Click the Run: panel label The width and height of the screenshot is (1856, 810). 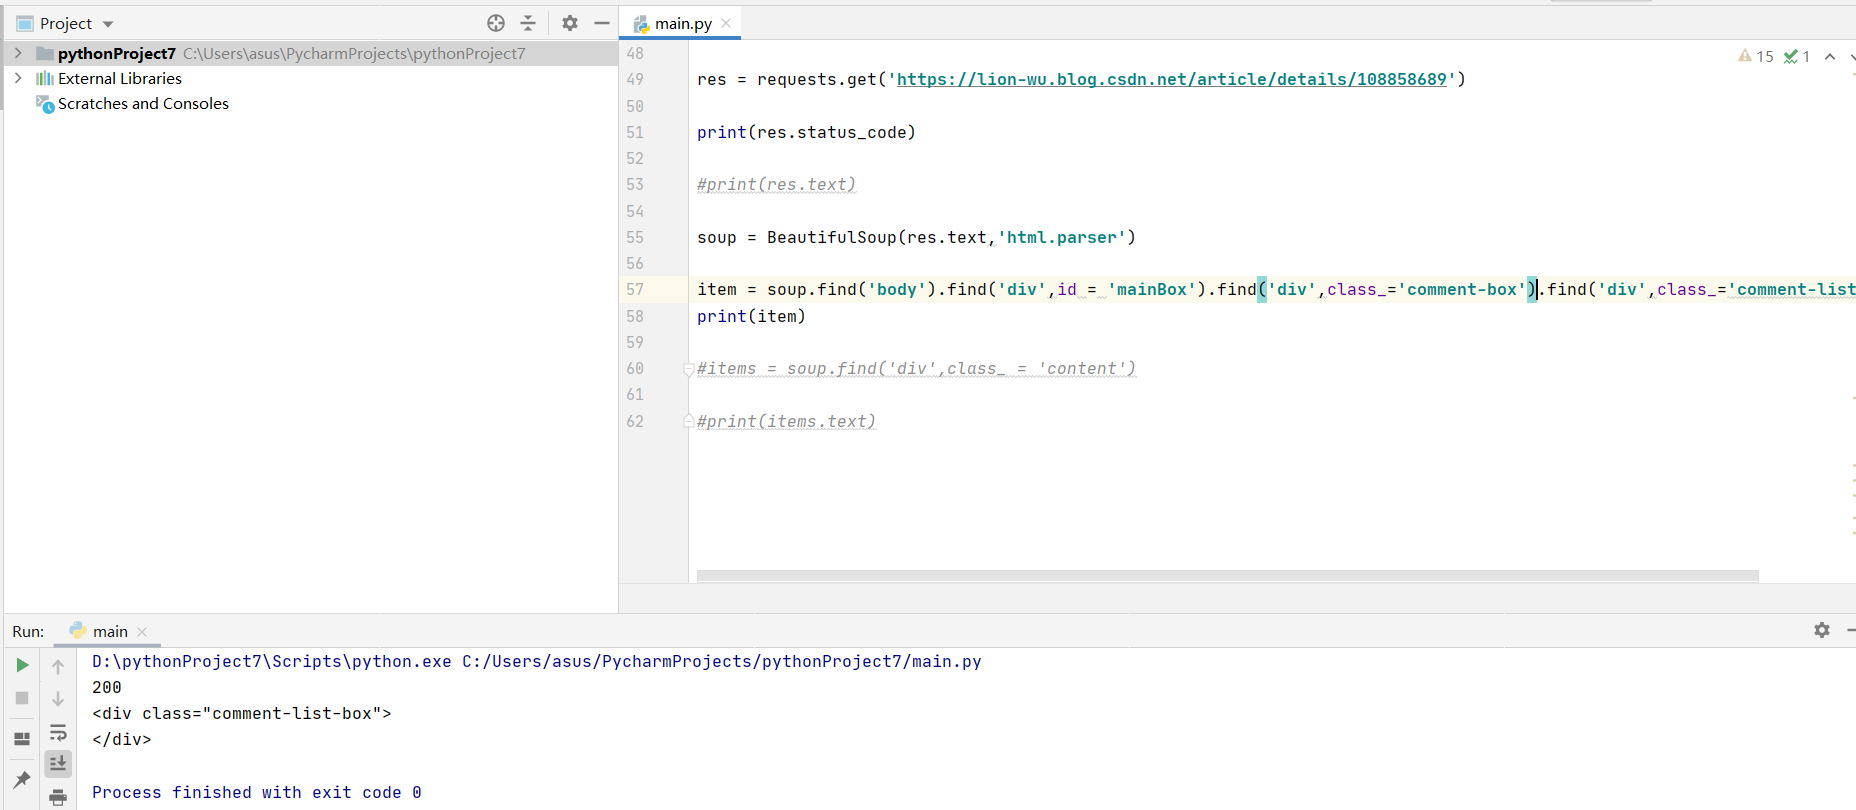pos(28,632)
